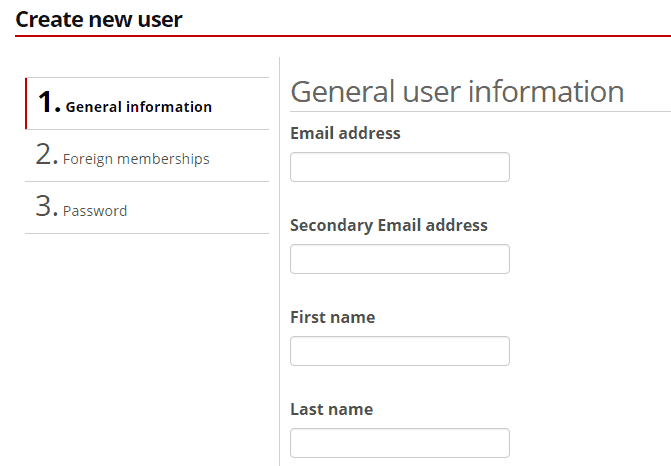Click the large step number 1
671x466 pixels.
[x=48, y=102]
